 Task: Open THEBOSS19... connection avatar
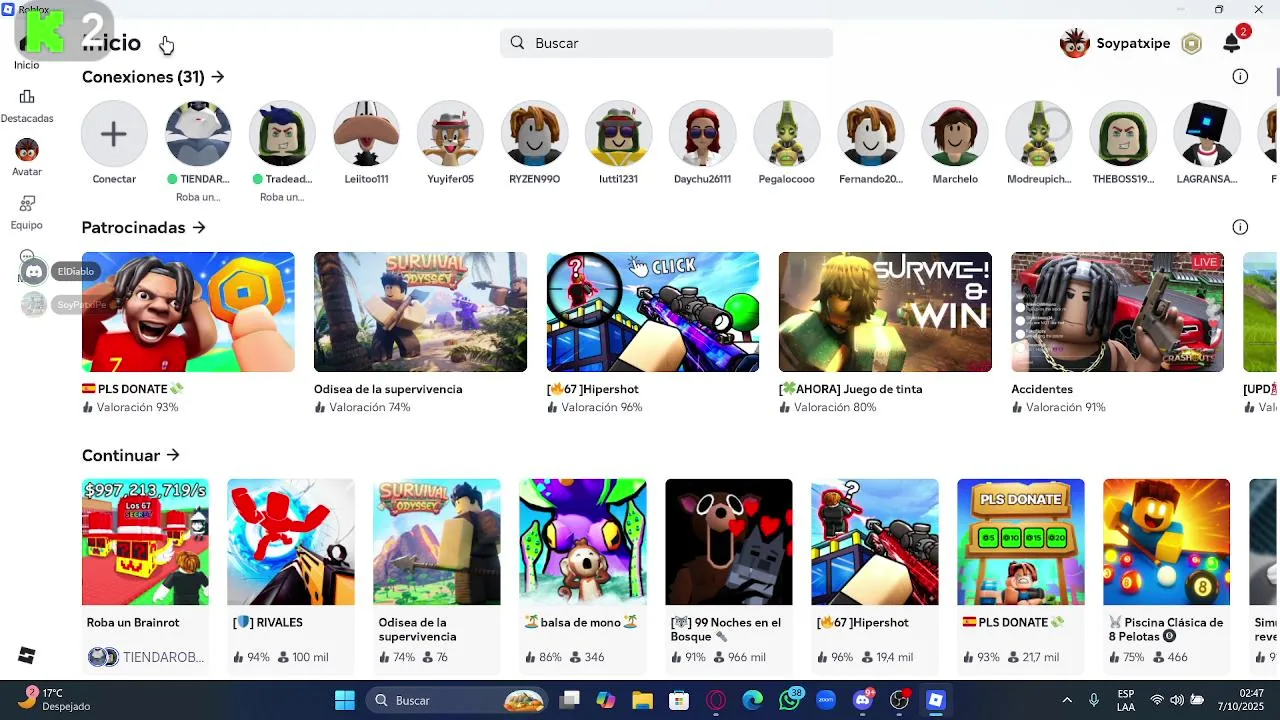coord(1123,133)
